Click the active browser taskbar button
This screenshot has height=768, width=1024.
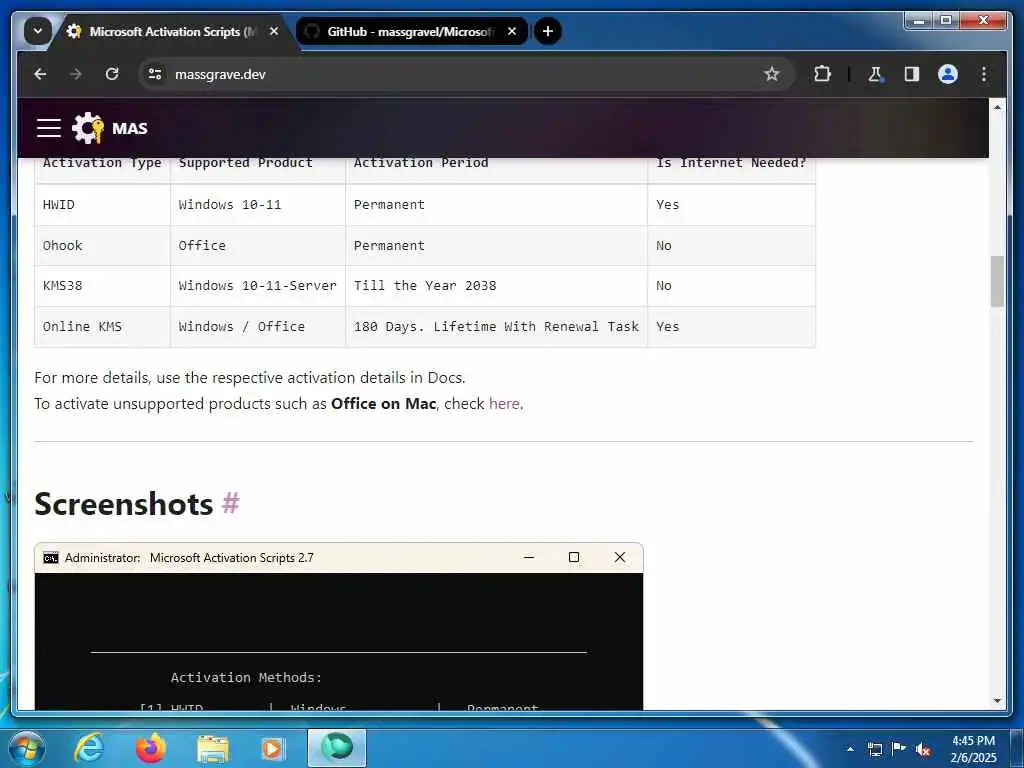(x=337, y=748)
